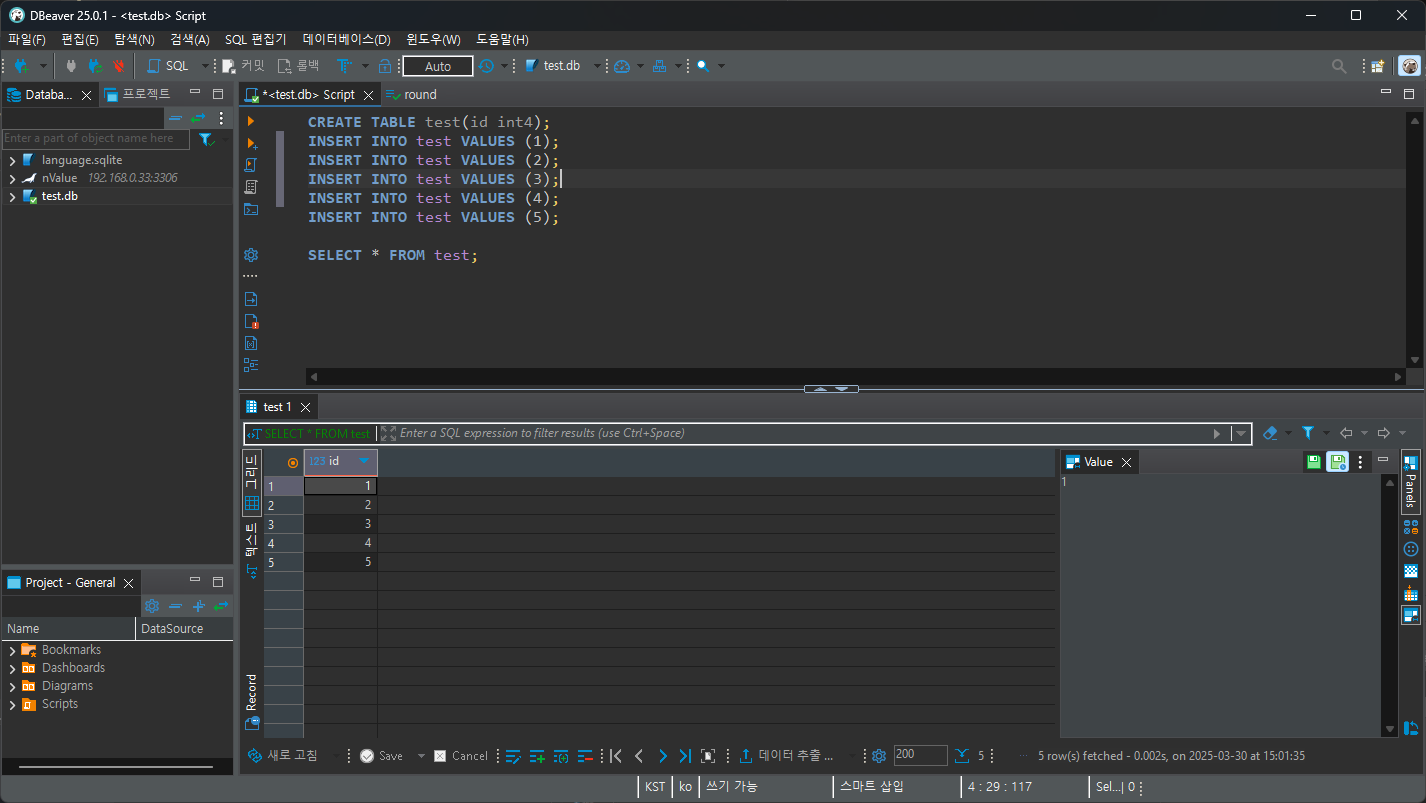
Task: Click the KST timezone status bar entry
Action: 655,787
